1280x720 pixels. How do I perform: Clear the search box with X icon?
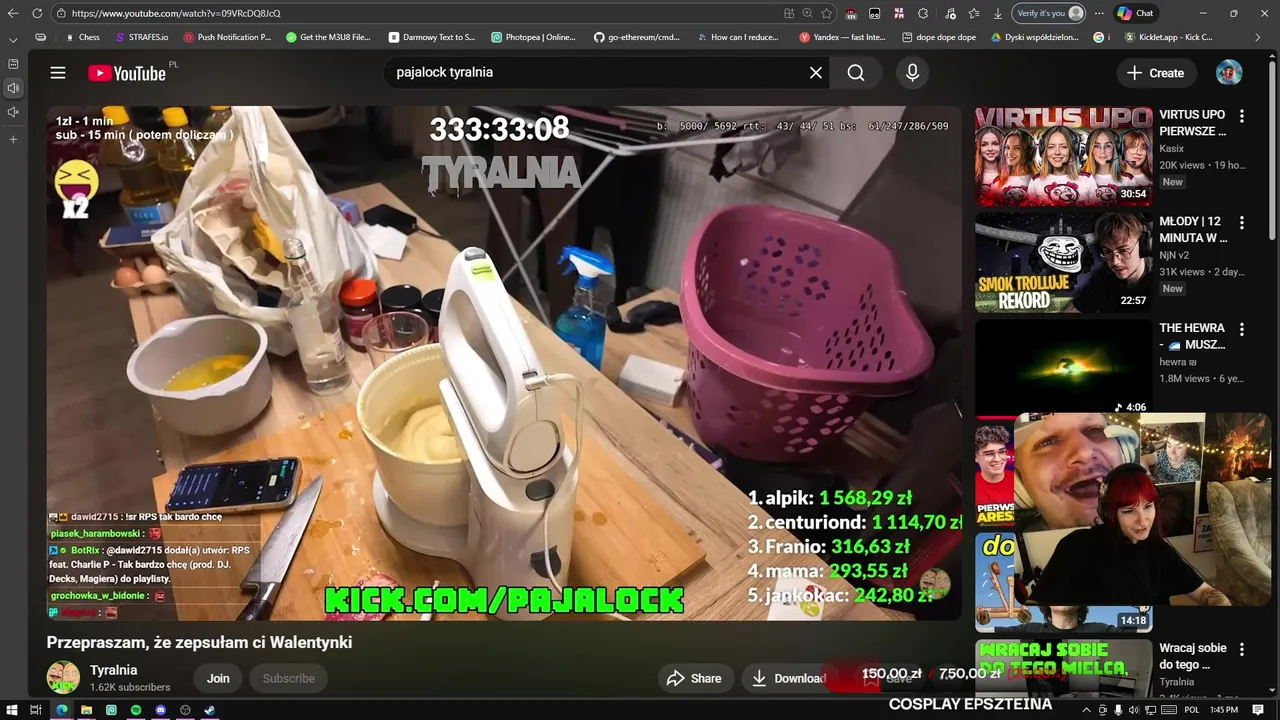(x=816, y=73)
